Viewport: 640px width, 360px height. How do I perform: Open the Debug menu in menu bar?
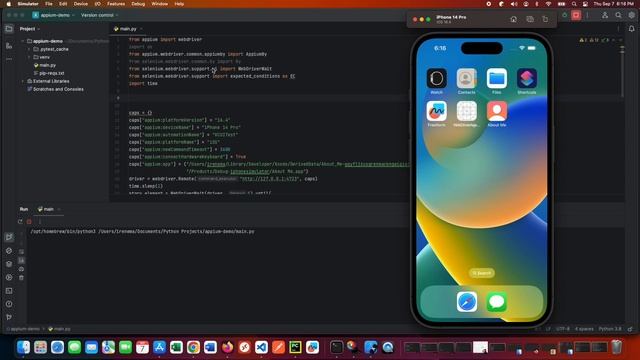click(138, 4)
